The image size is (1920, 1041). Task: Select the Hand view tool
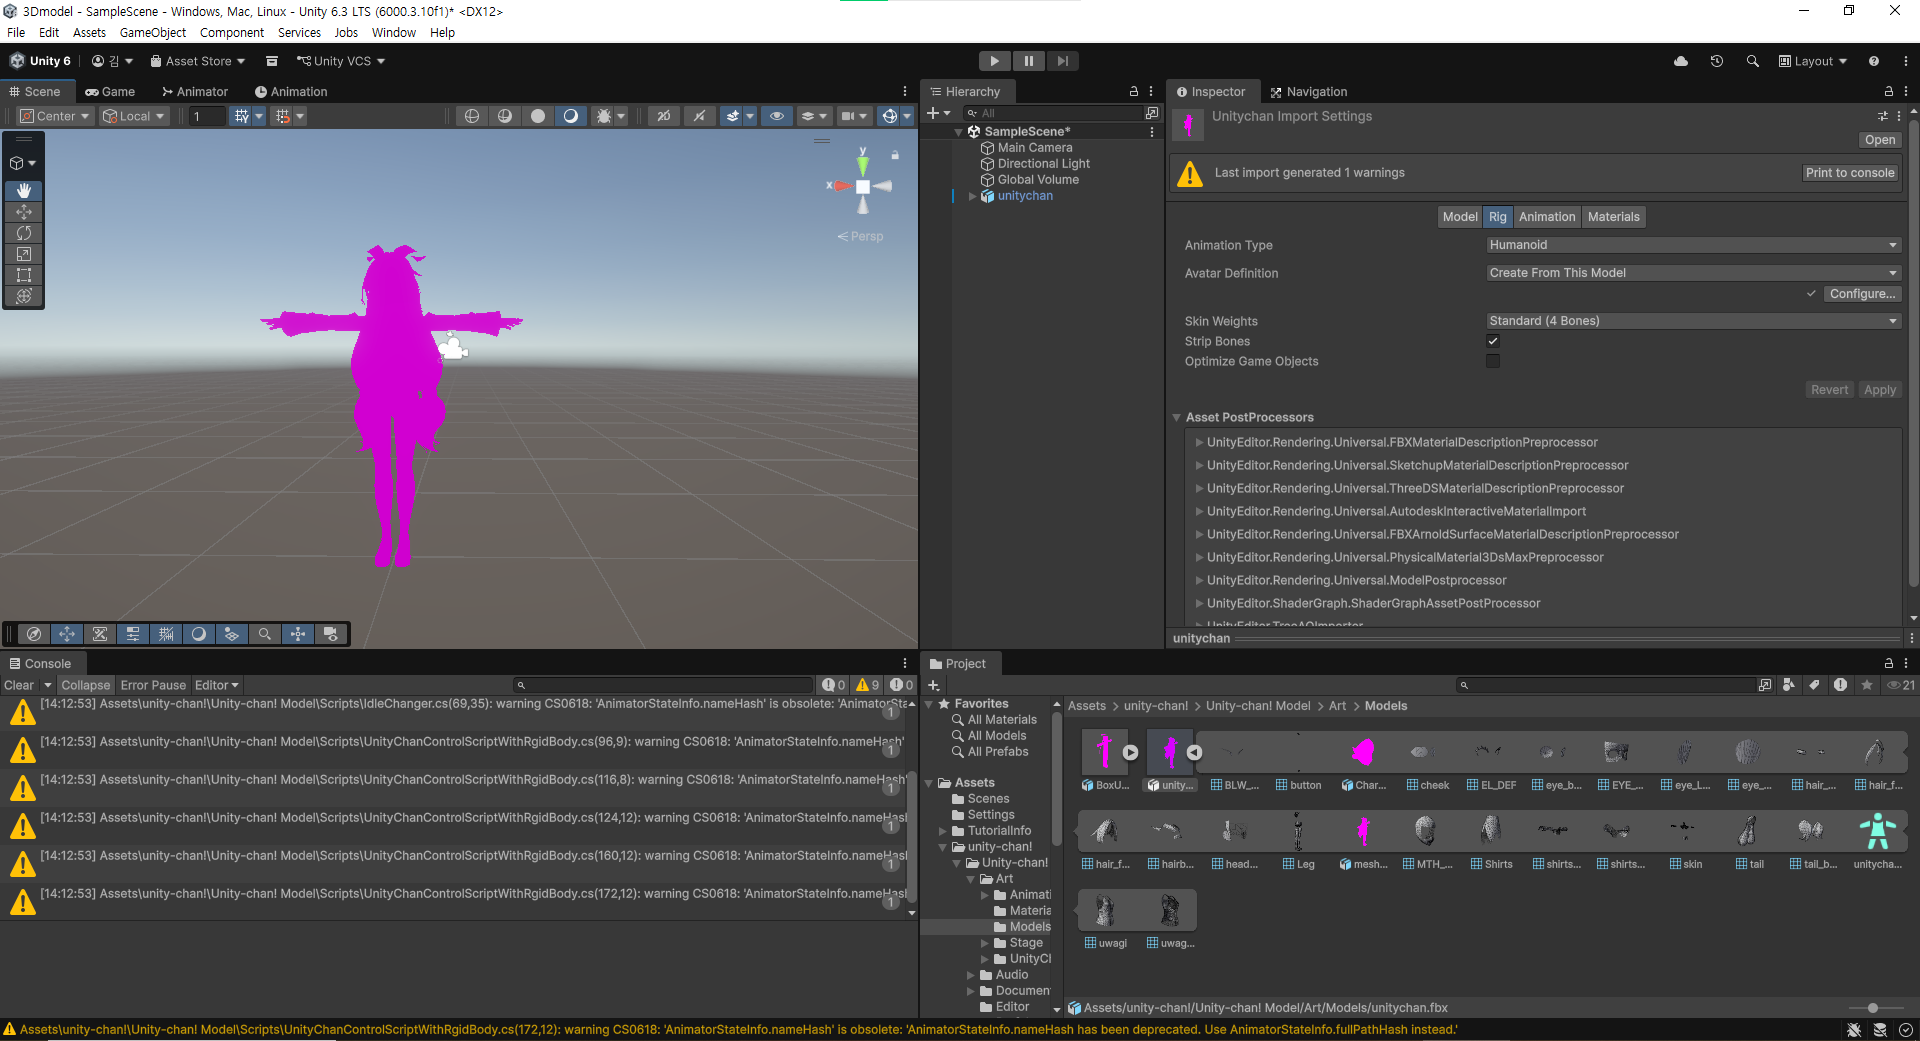(24, 190)
